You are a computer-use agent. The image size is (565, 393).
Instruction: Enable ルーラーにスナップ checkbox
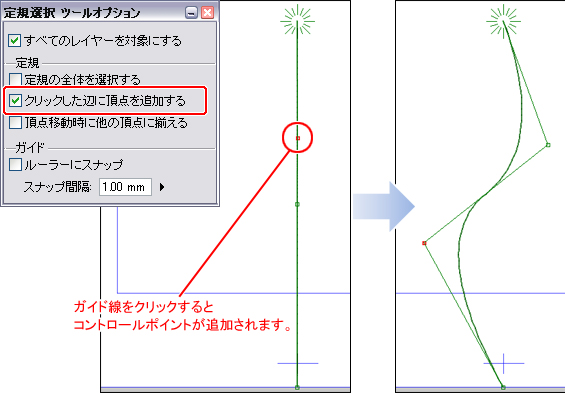[x=15, y=165]
